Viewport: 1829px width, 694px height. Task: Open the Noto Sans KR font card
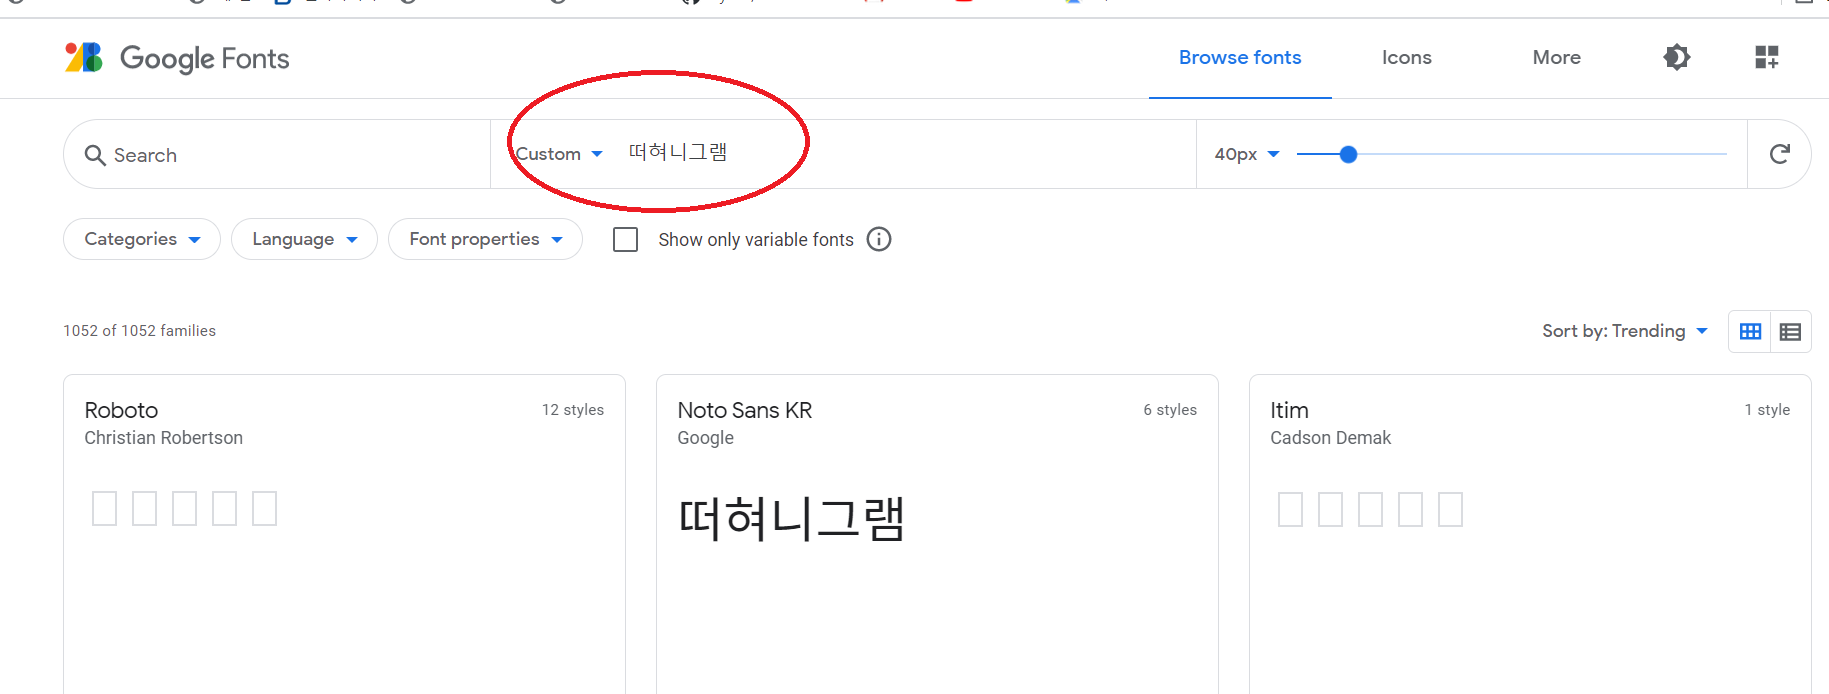(937, 534)
